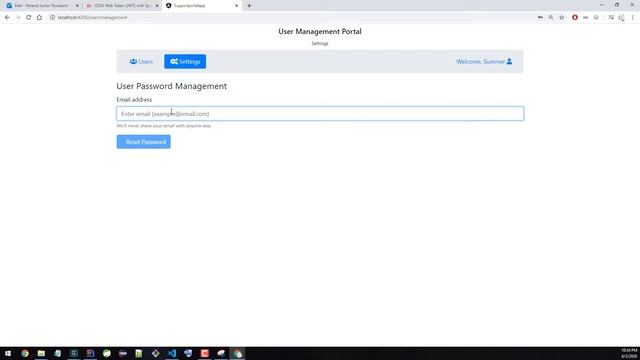Open the Welcome, Summer profile link

tap(484, 62)
